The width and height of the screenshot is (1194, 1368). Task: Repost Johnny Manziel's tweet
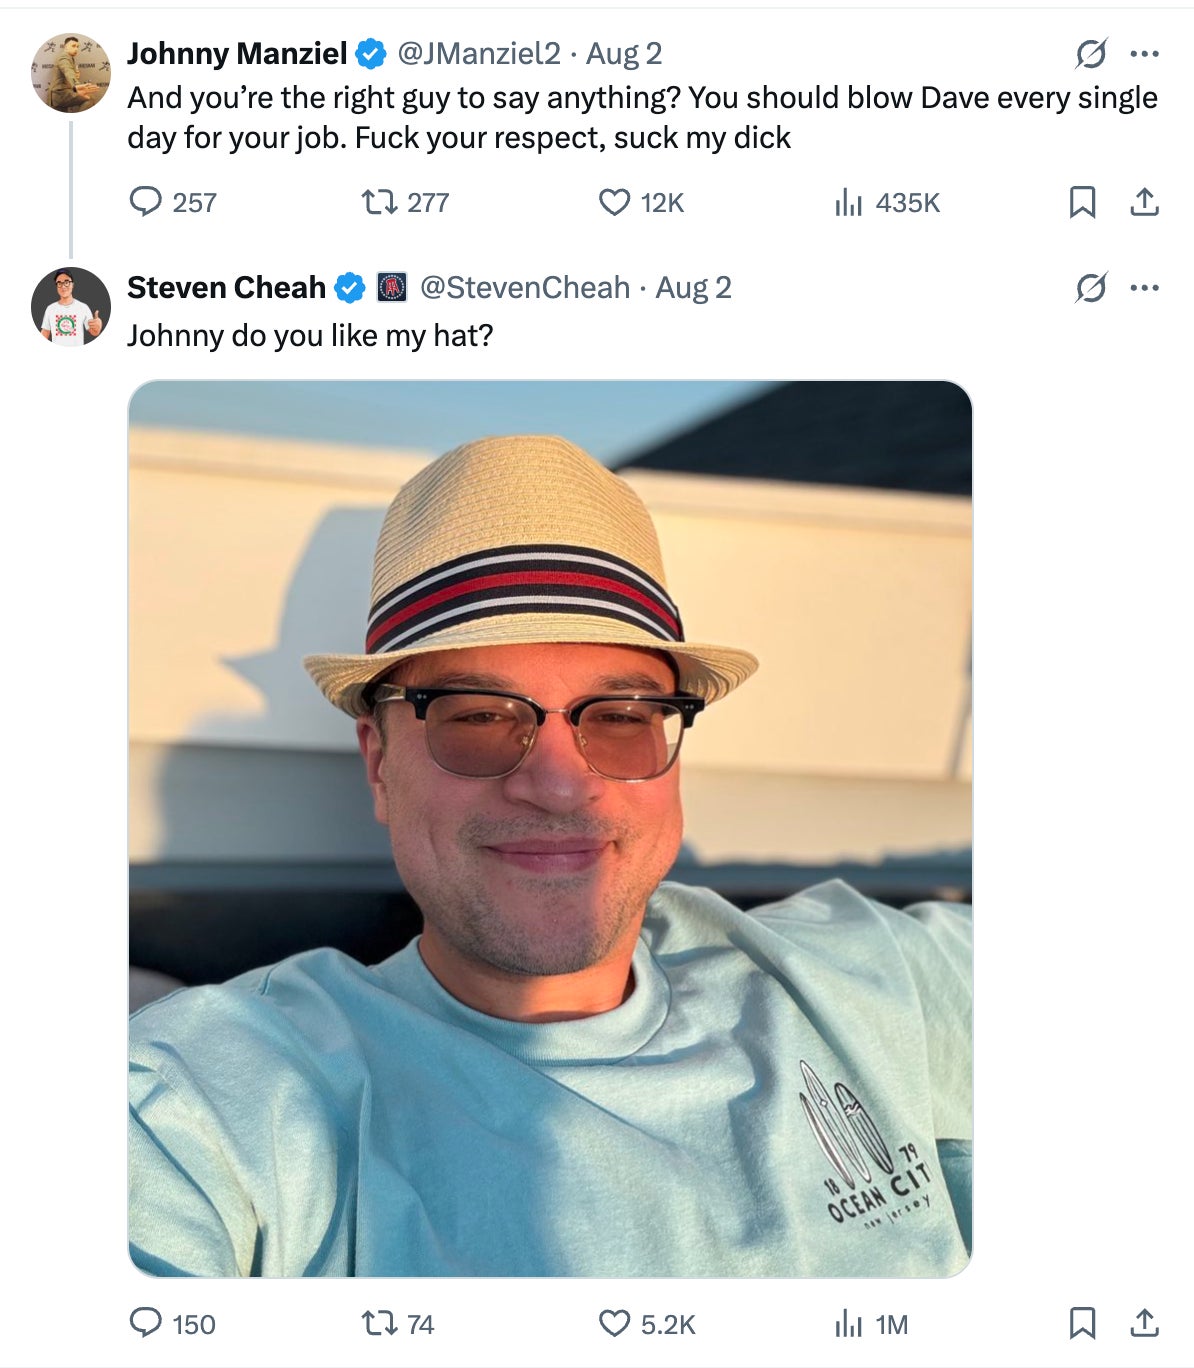pos(379,203)
